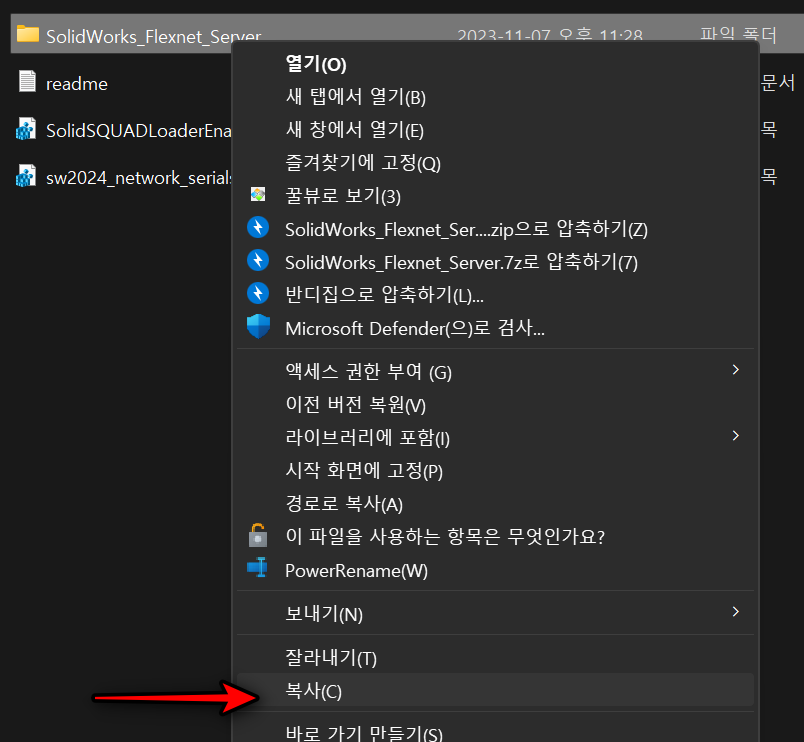Select 바로 가기 만들기(S)
804x742 pixels.
point(495,731)
